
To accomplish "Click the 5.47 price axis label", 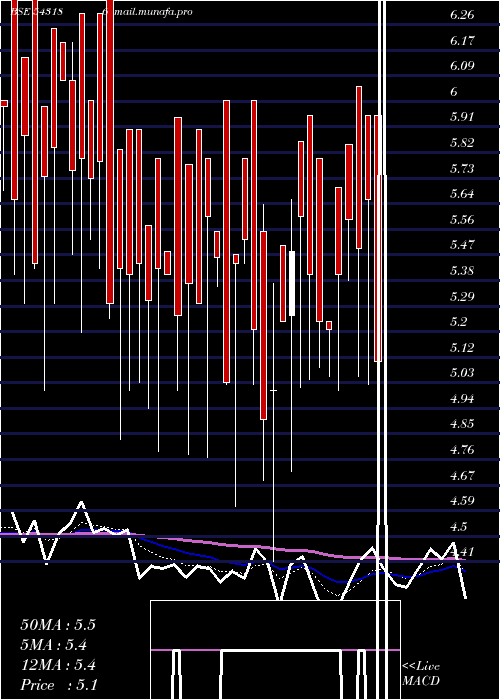I will [462, 245].
